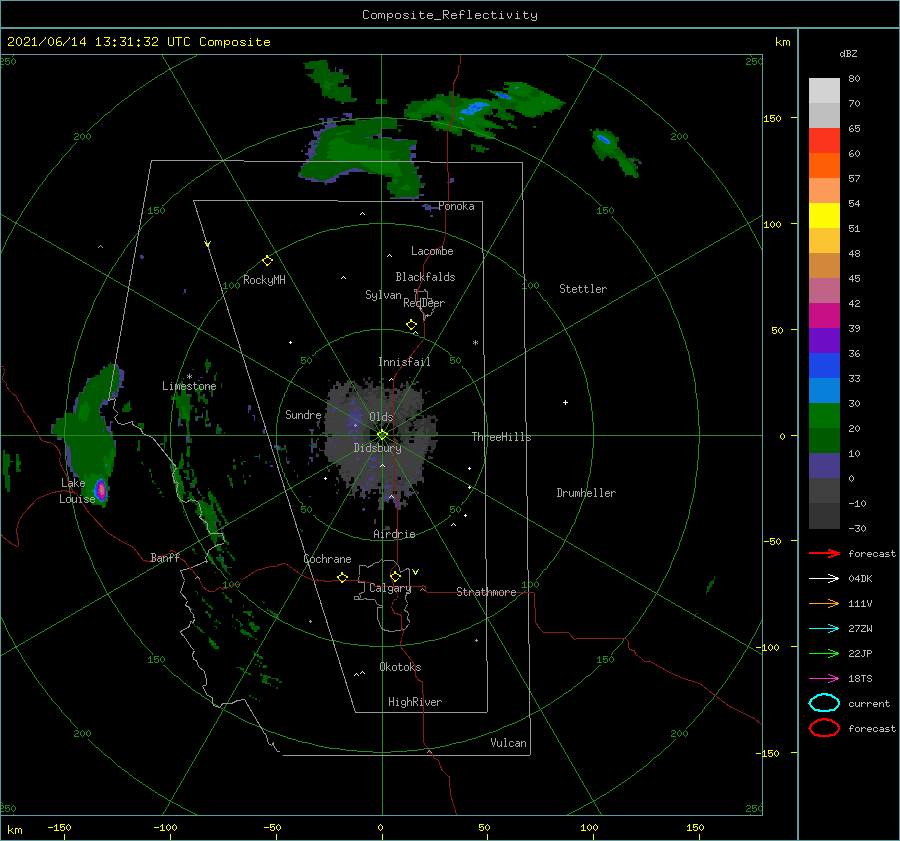Click the asterisk marker above Limestone

189,377
